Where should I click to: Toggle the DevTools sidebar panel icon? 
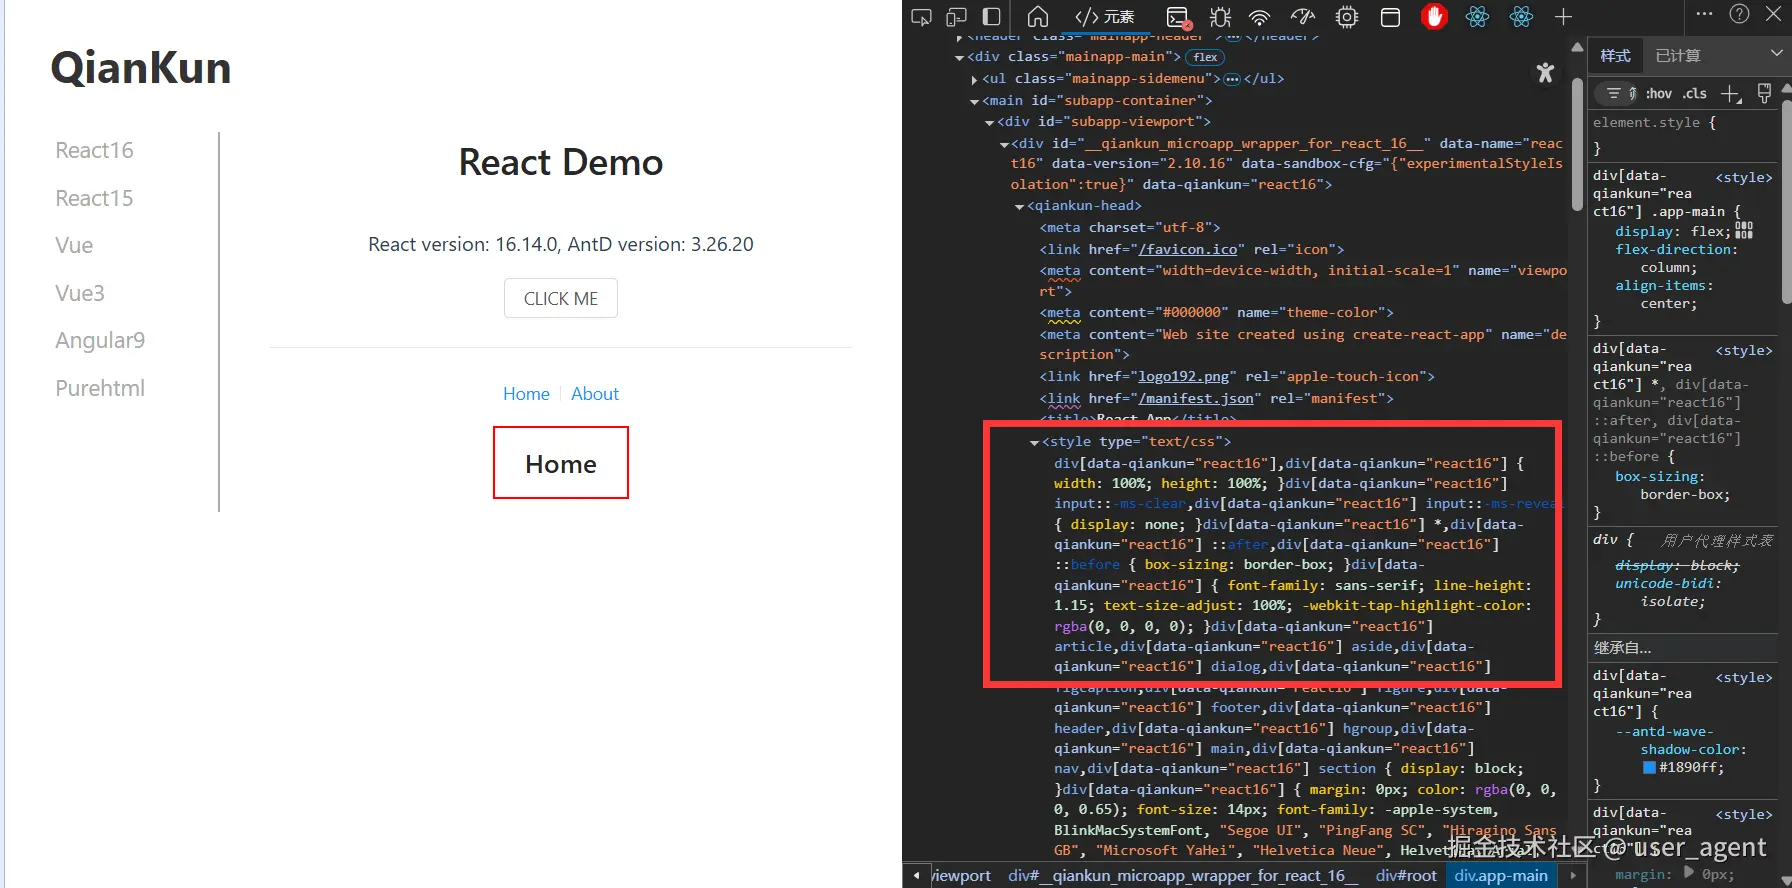click(x=992, y=17)
